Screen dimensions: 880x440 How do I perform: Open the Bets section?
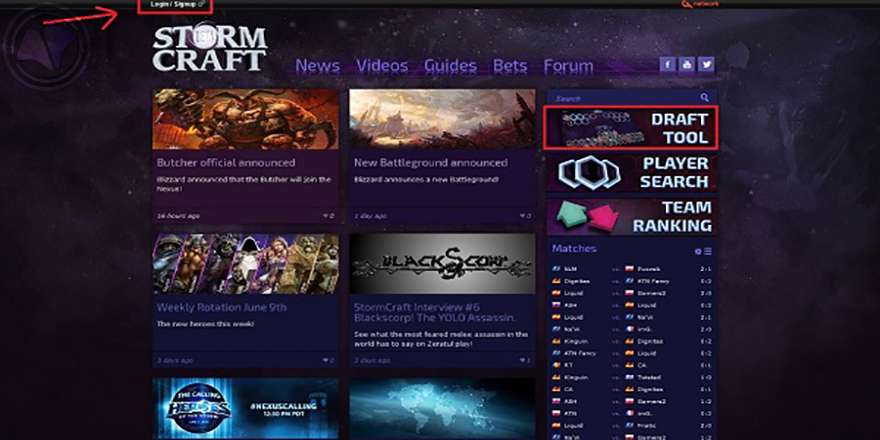(510, 66)
